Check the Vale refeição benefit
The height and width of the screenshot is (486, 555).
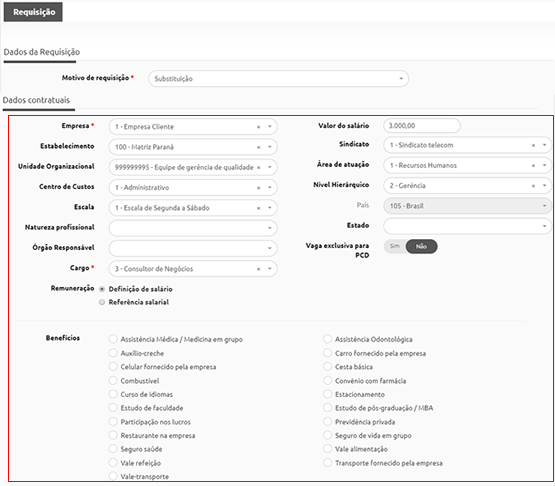[x=113, y=463]
